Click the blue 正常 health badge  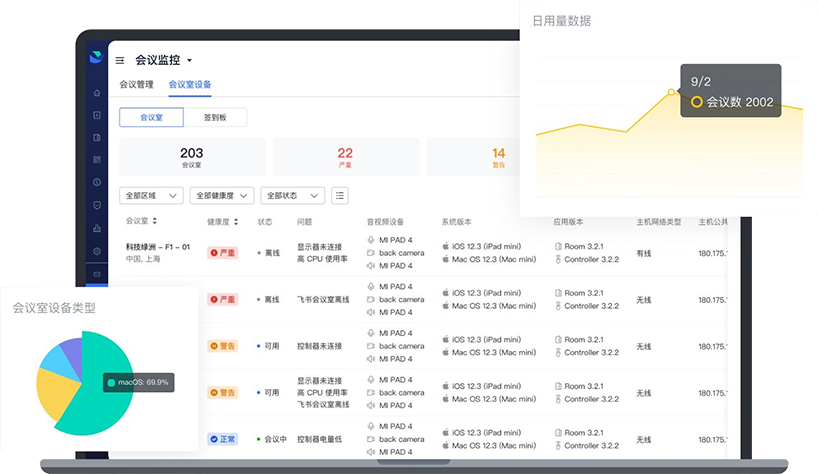point(222,439)
